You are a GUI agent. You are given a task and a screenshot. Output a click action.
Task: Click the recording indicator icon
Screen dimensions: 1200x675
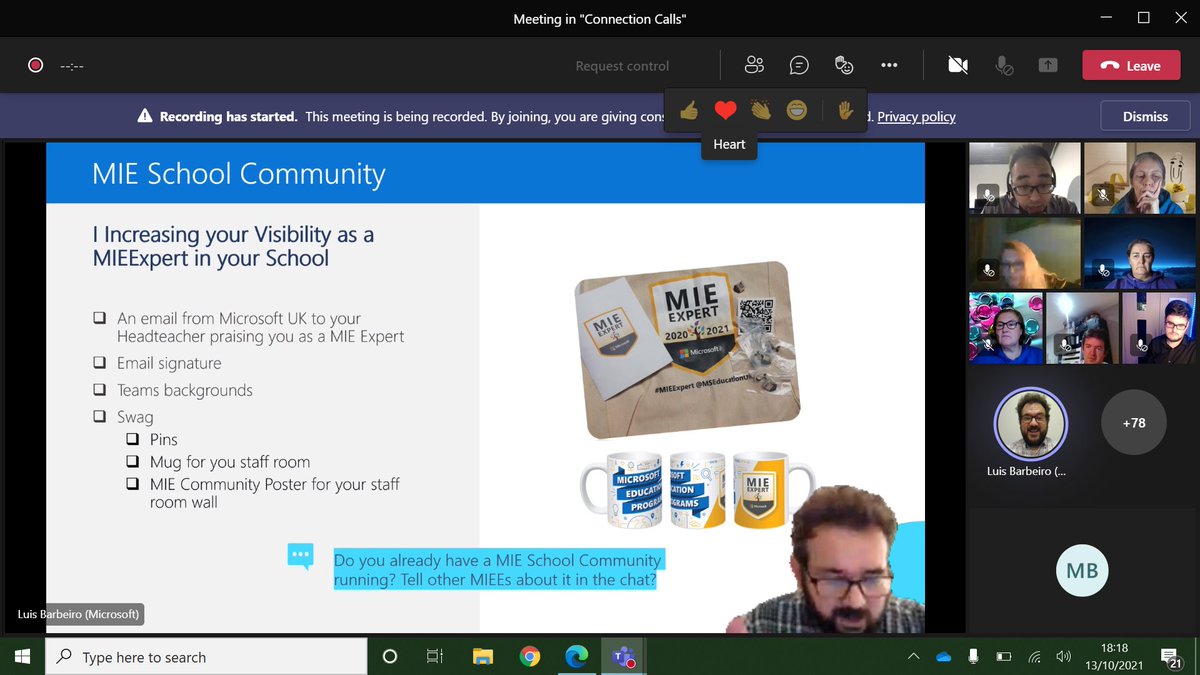tap(36, 66)
